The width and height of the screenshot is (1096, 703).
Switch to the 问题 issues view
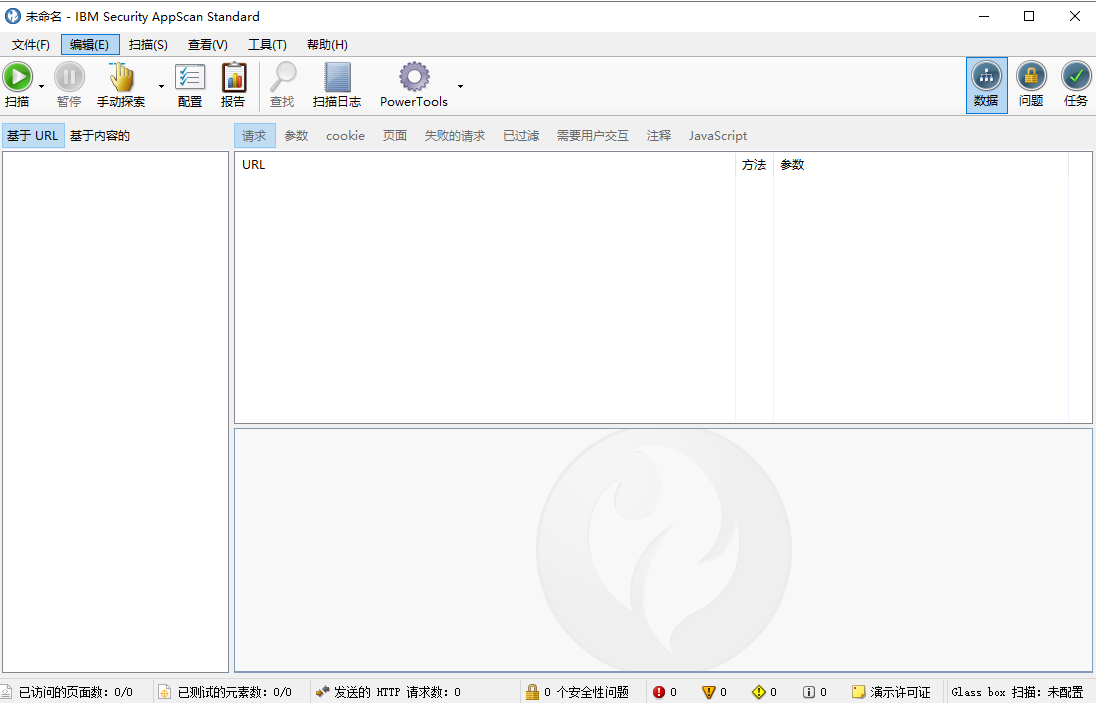[1031, 85]
